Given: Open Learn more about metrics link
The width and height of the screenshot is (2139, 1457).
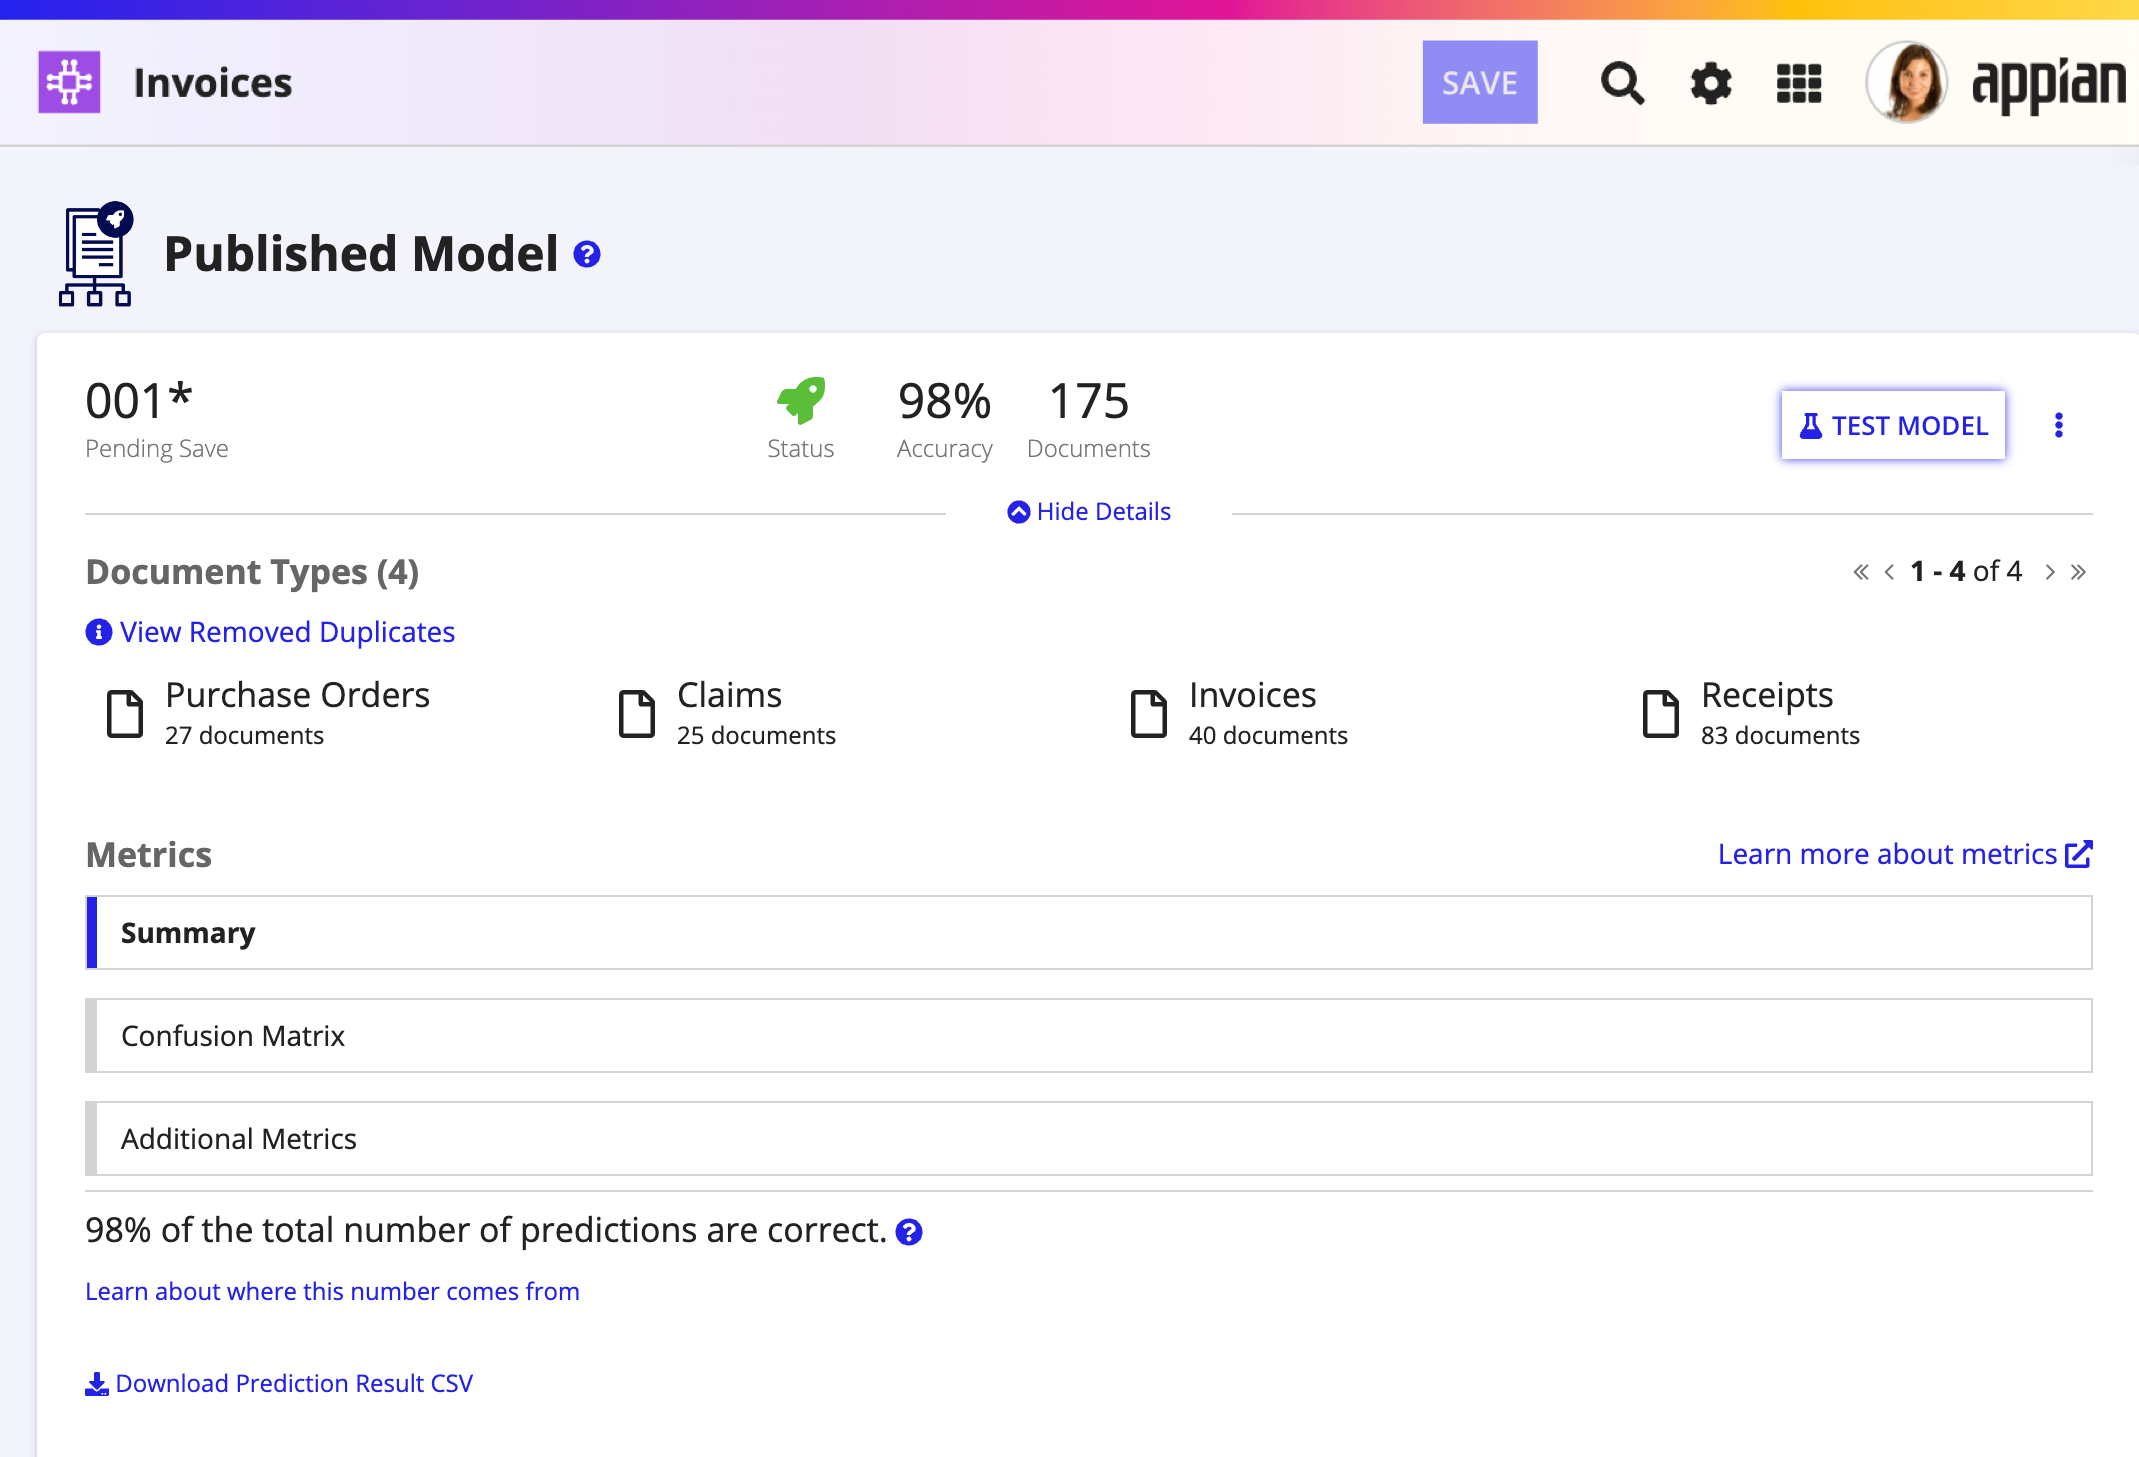Looking at the screenshot, I should tap(1905, 854).
